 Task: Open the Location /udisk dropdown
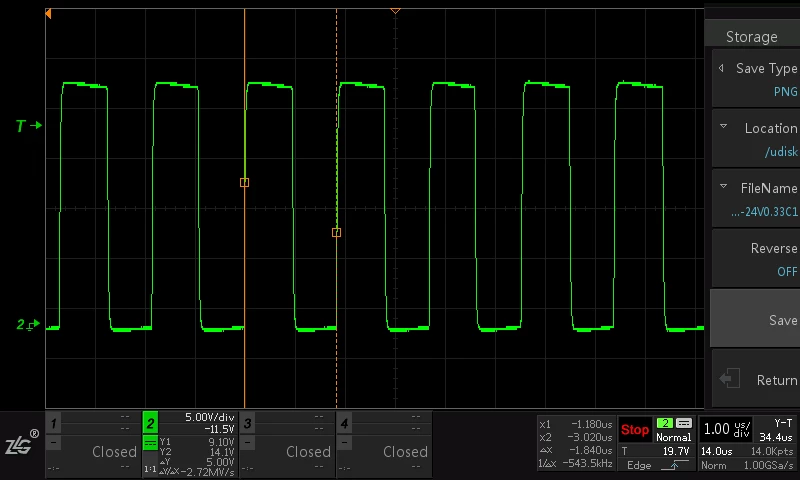coord(756,139)
